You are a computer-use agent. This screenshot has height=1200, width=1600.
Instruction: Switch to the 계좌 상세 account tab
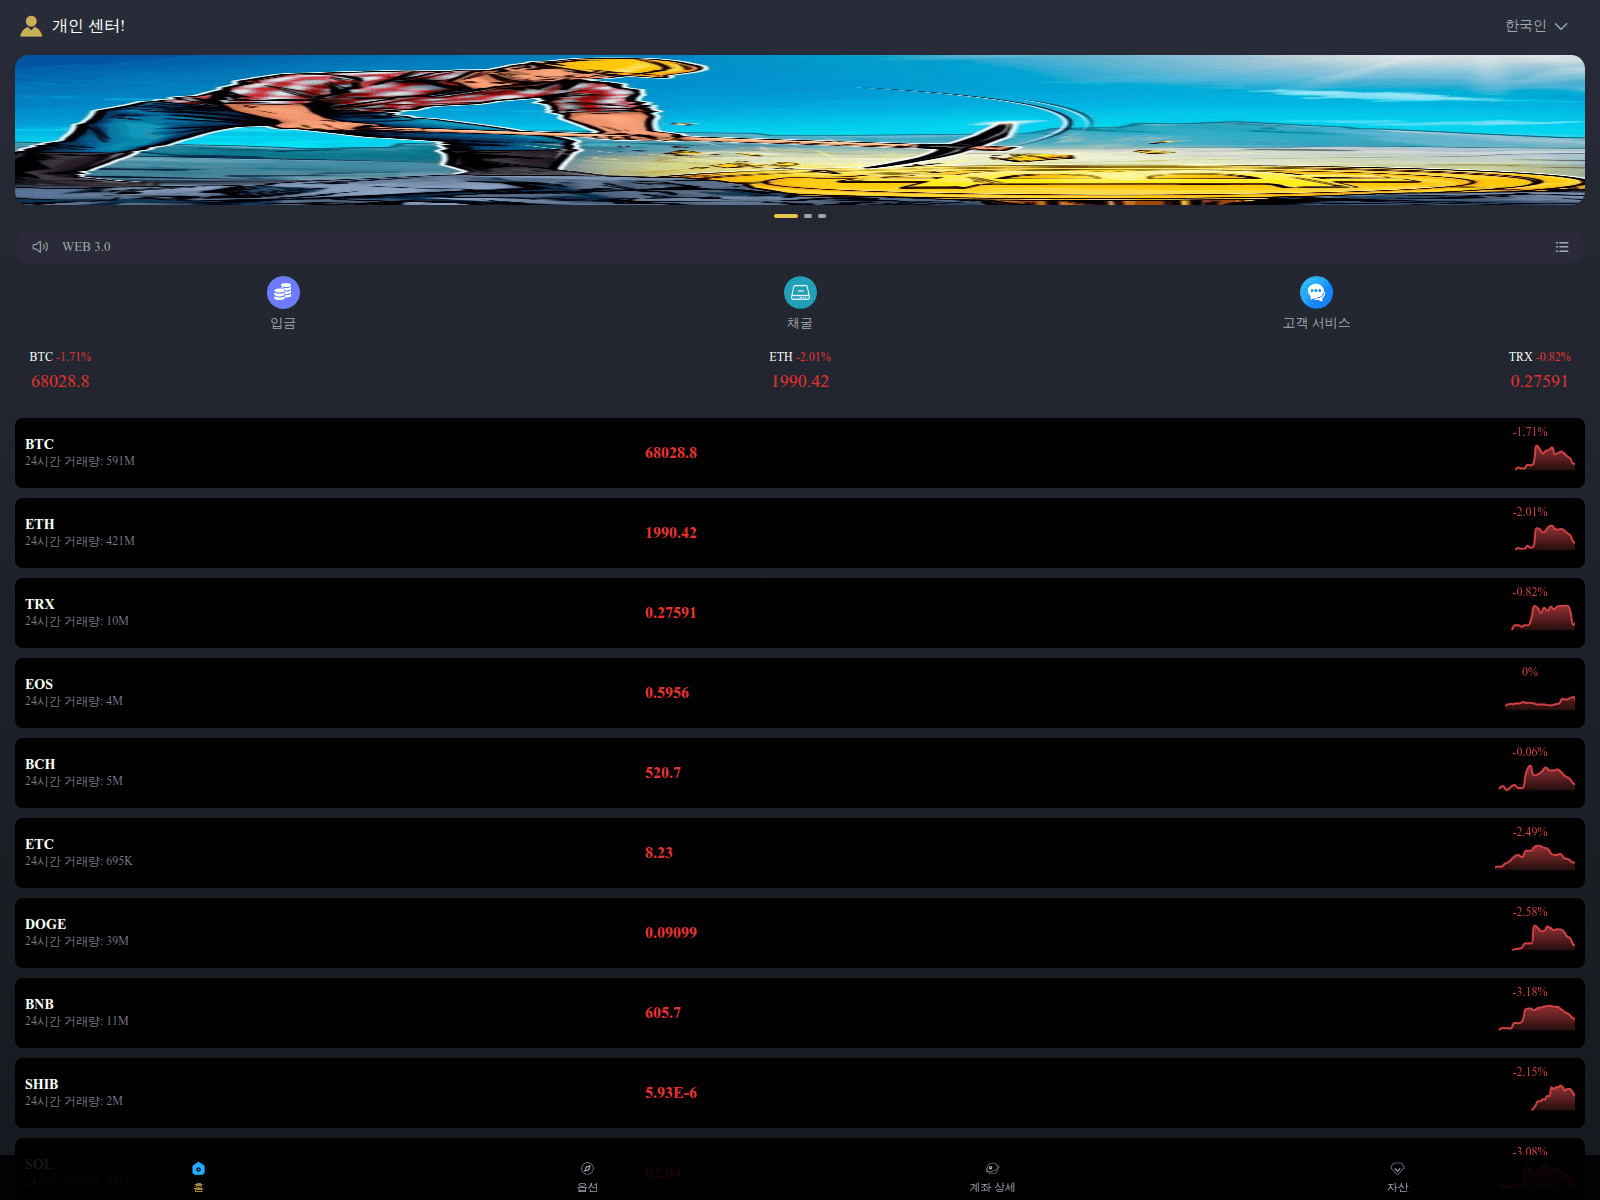992,1177
